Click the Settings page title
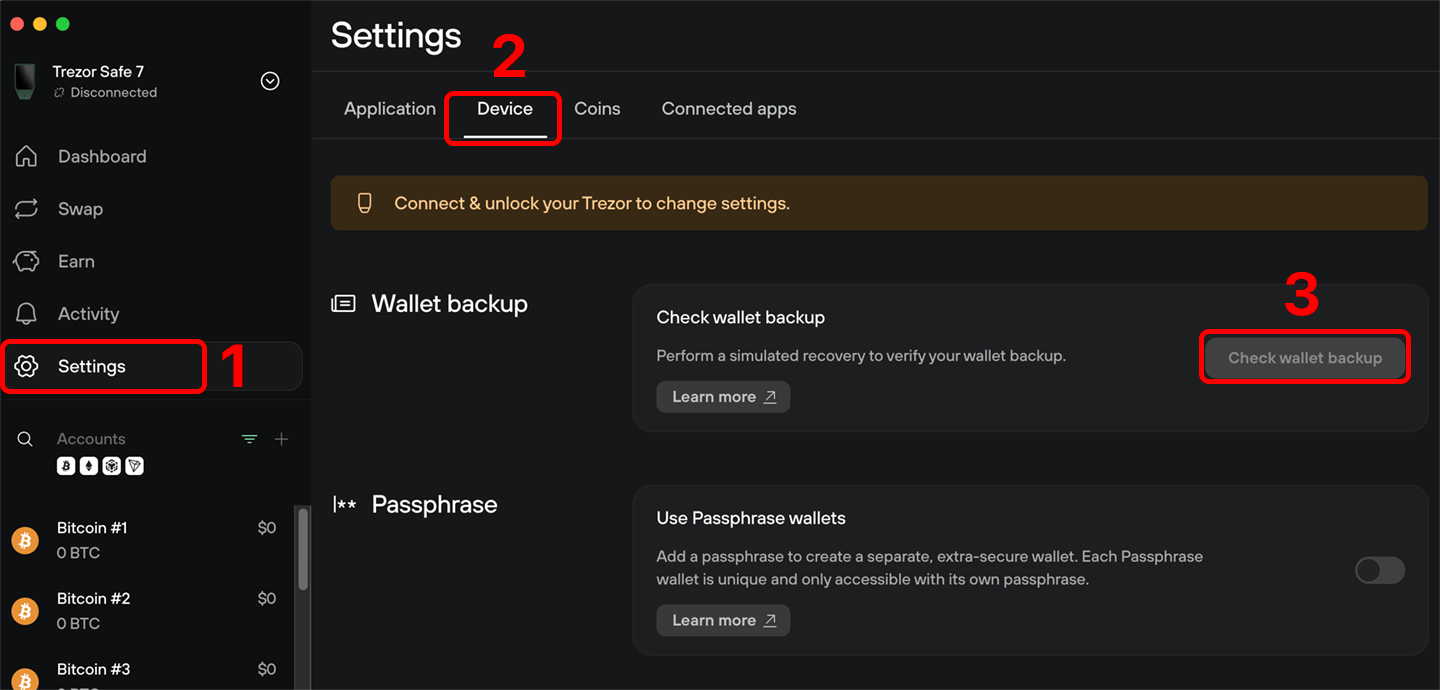Viewport: 1440px width, 690px height. tap(396, 35)
